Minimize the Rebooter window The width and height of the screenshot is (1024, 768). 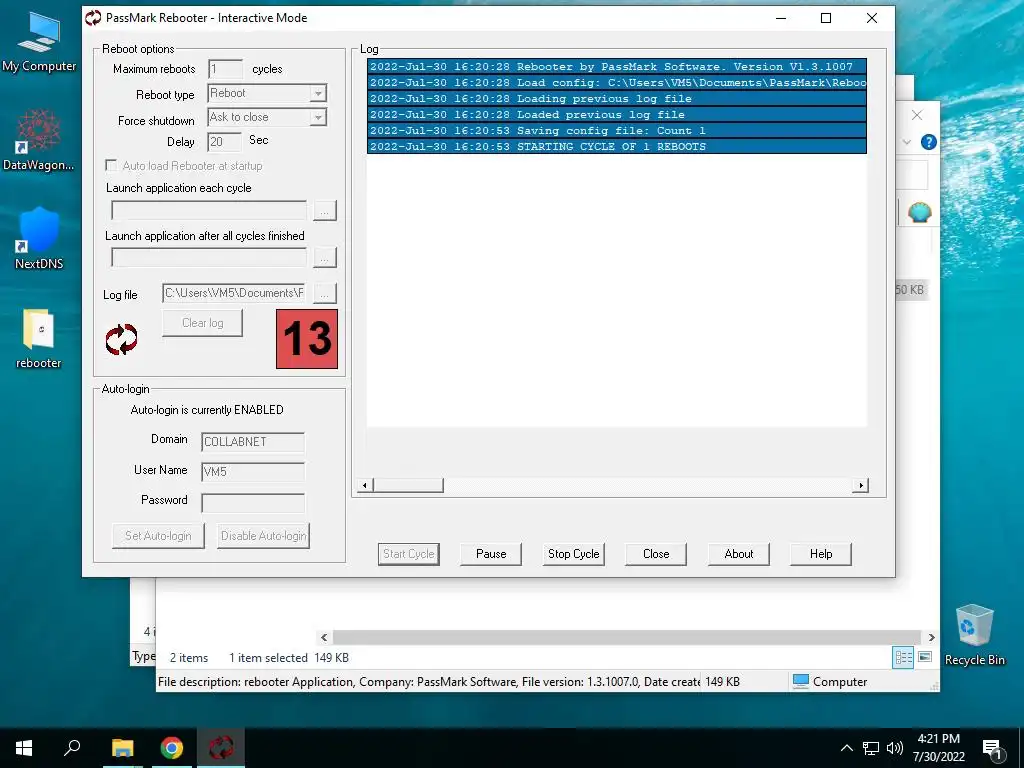780,18
